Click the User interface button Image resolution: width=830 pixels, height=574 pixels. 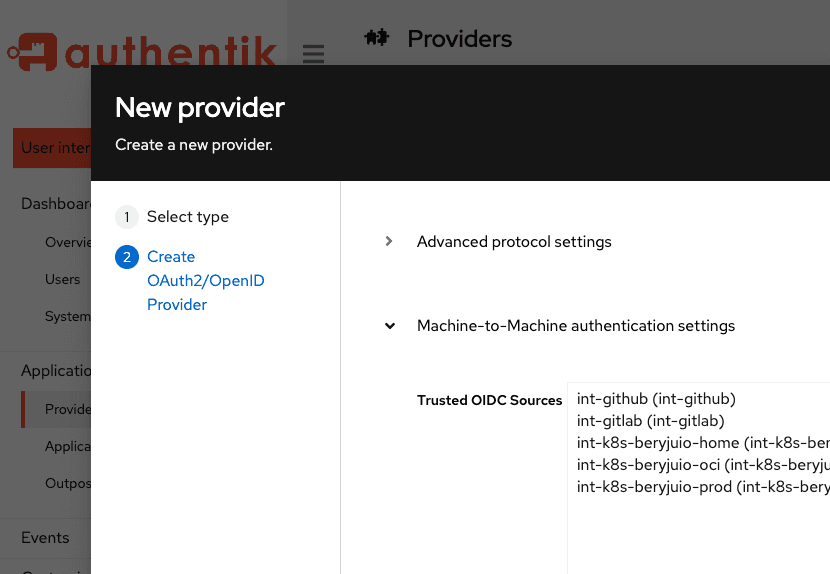[x=52, y=148]
